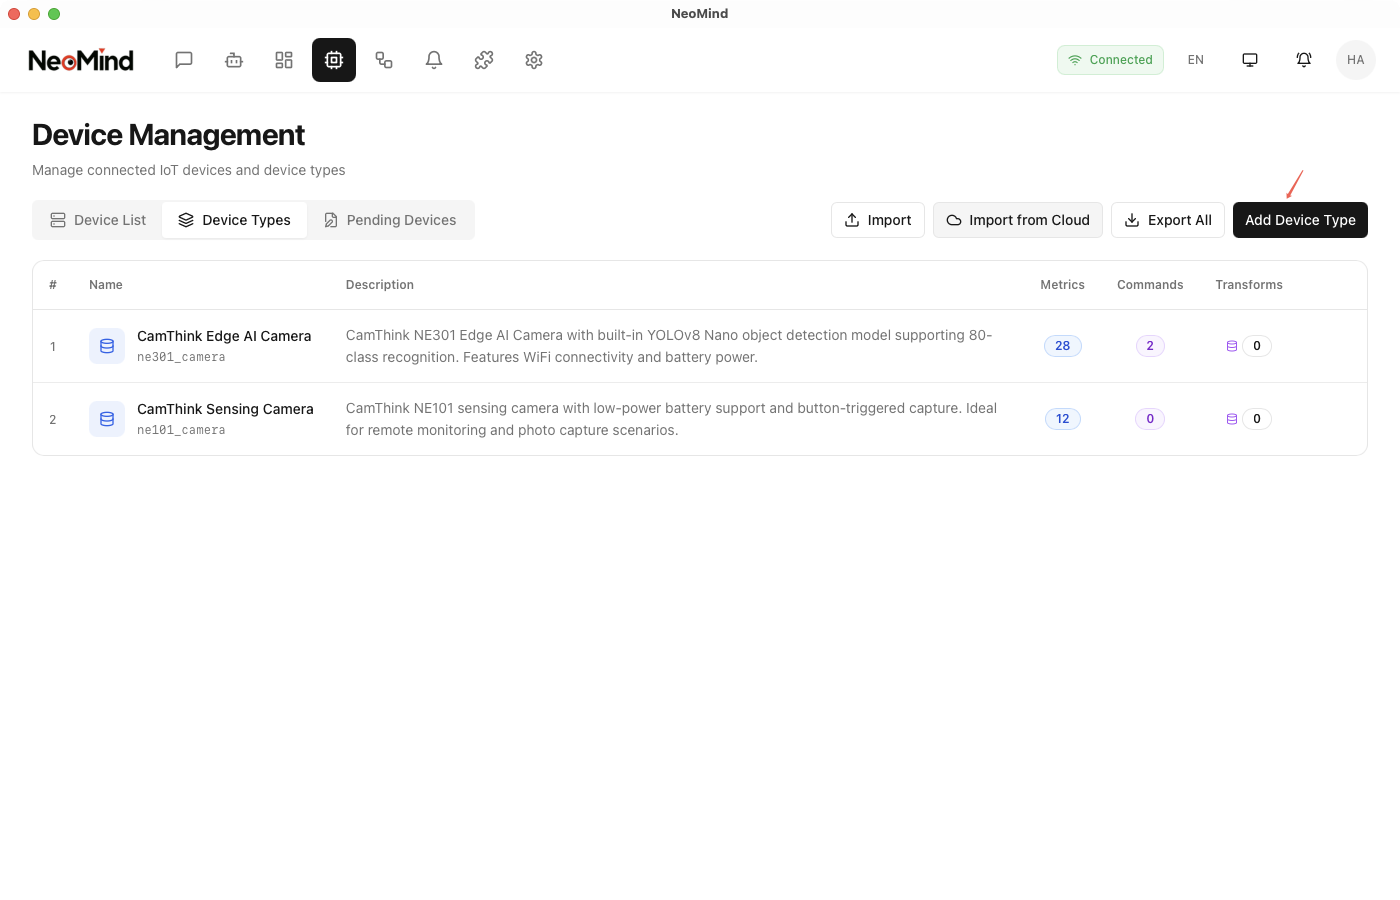
Task: Open the AI assistant bot
Action: (234, 60)
